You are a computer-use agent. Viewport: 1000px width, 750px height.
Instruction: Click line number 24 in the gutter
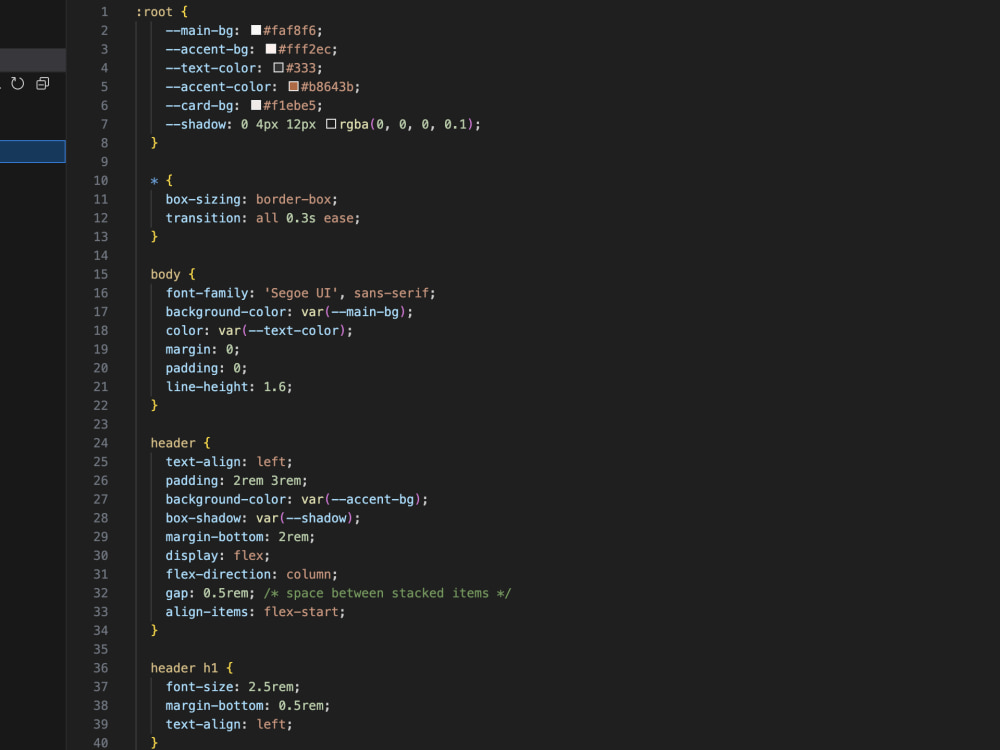tap(101, 443)
